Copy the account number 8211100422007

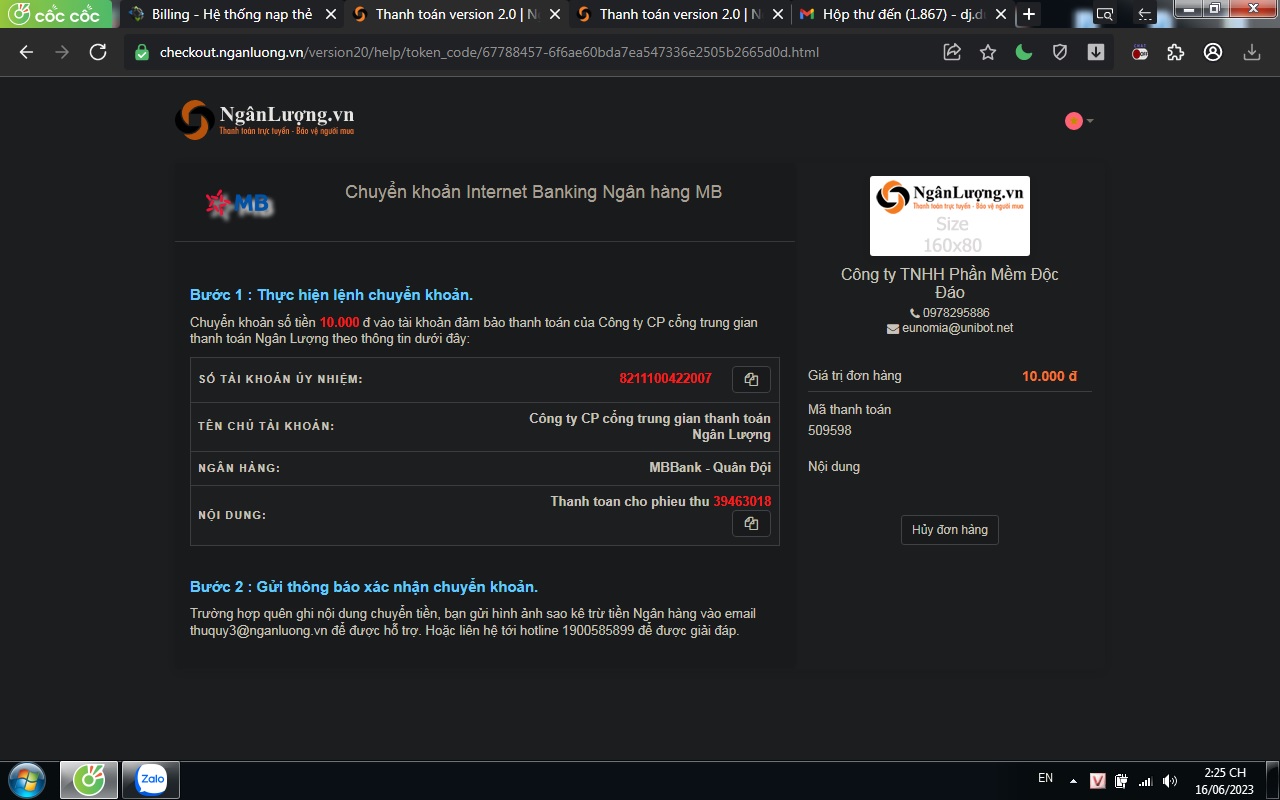751,379
